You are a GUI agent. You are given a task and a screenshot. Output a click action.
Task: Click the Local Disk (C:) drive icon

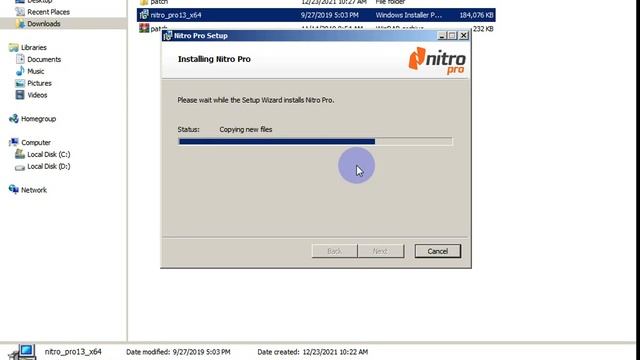20,154
